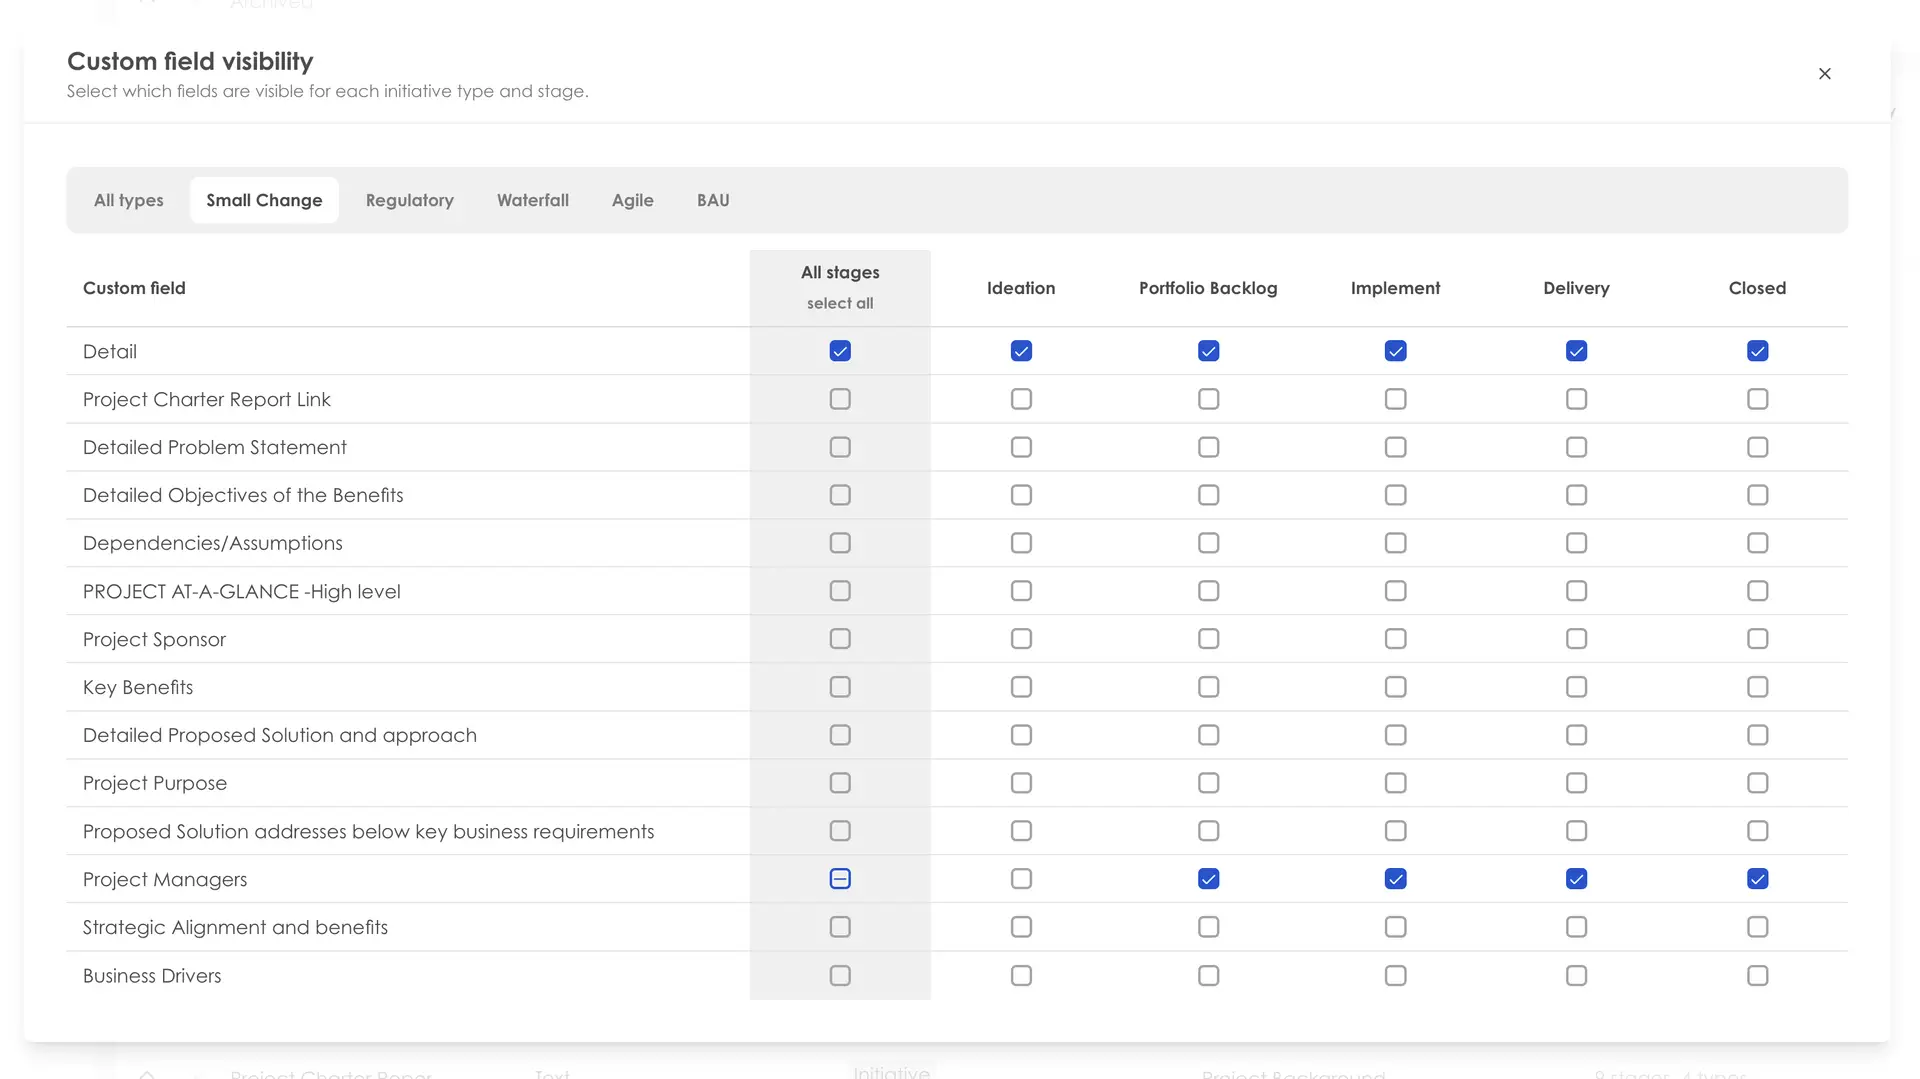This screenshot has width=1920, height=1079.
Task: Check PROJECT AT-A-GLANCE -High level for Ideation
Action: click(1021, 591)
